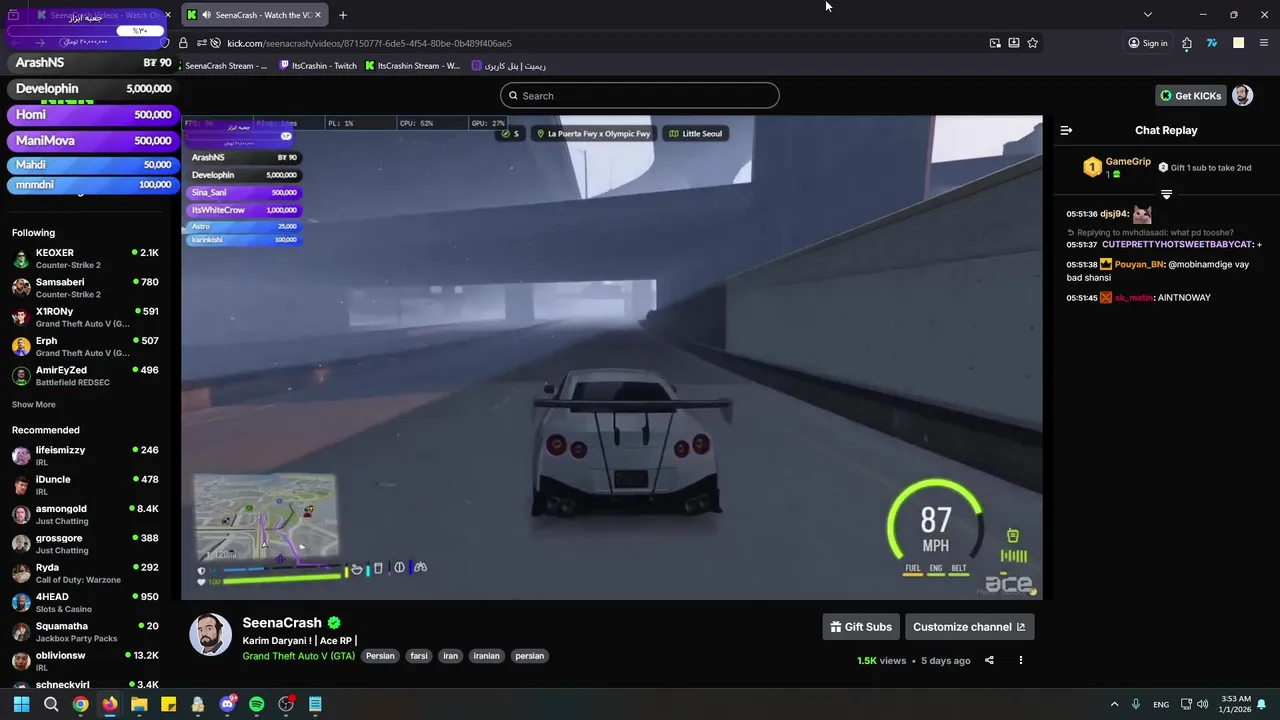Open a new browser tab
The height and width of the screenshot is (720, 1280).
click(x=343, y=15)
